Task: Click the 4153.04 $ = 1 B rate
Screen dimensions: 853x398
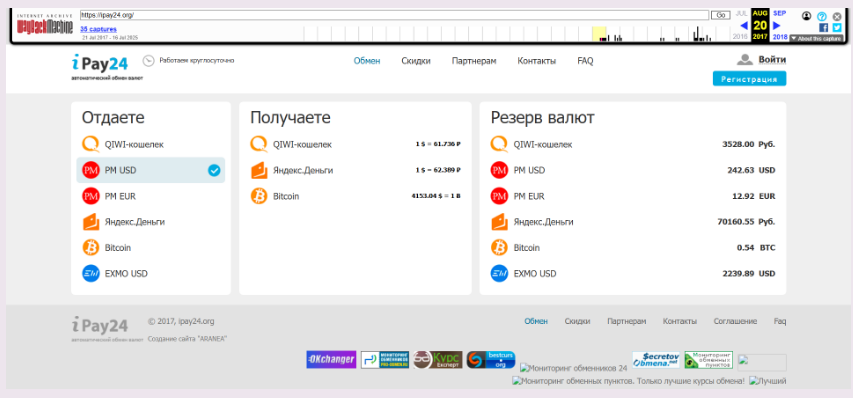Action: (436, 196)
